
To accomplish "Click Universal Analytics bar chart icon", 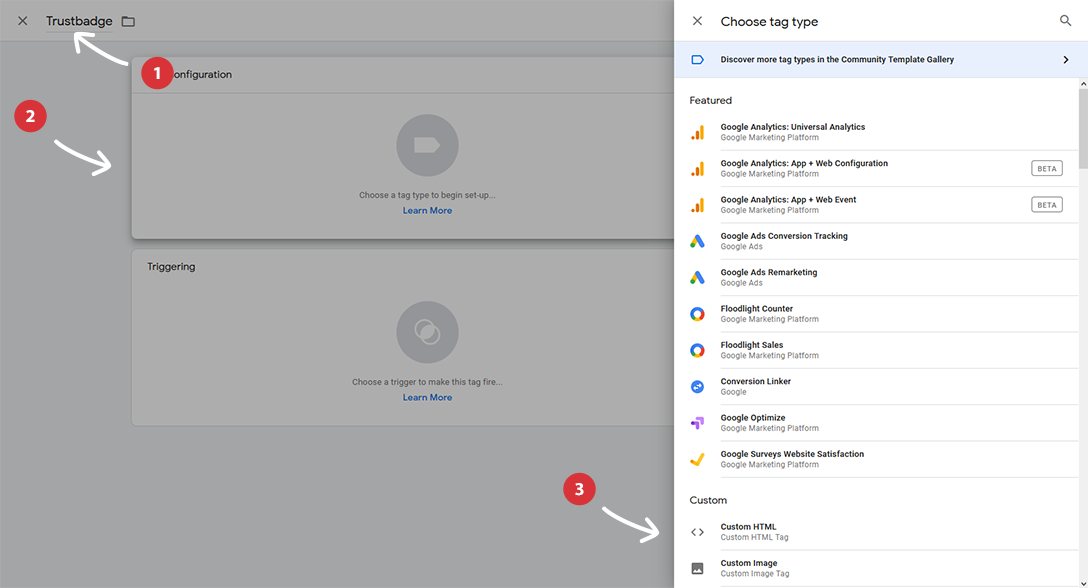I will pyautogui.click(x=697, y=132).
